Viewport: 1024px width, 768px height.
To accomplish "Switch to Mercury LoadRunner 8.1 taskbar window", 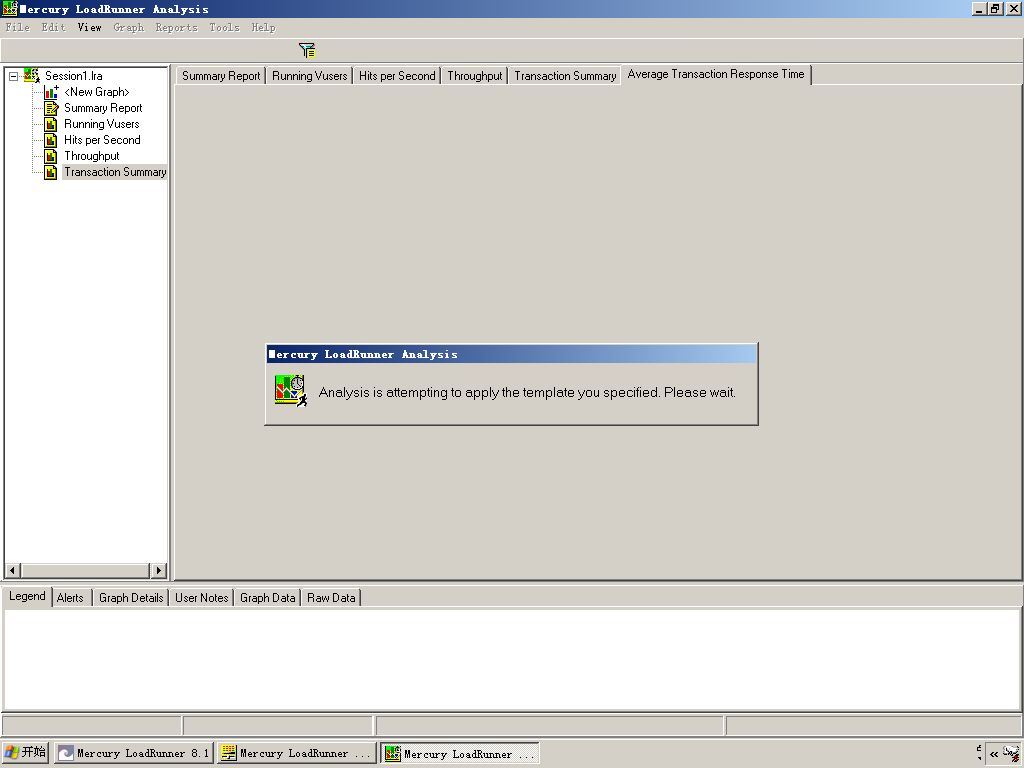I will (x=134, y=753).
